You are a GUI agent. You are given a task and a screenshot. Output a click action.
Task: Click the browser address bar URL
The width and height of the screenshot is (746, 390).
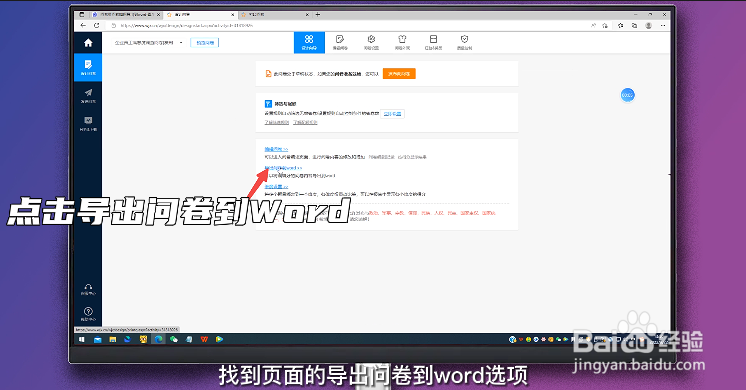(187, 26)
